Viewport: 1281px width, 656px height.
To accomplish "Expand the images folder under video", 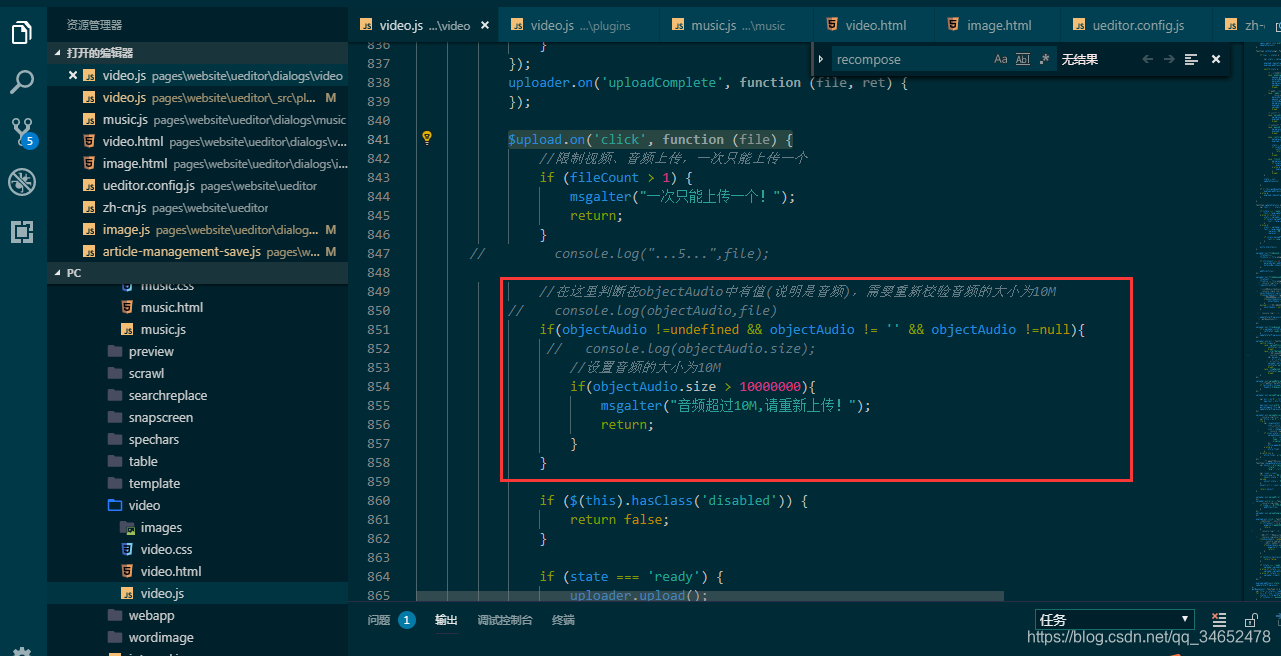I will 161,527.
